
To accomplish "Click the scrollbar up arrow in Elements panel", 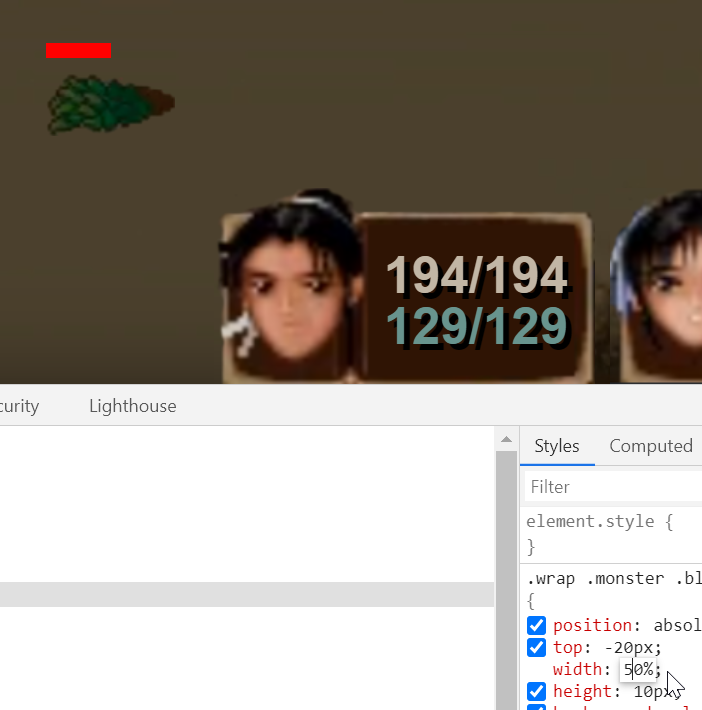I will [x=506, y=439].
